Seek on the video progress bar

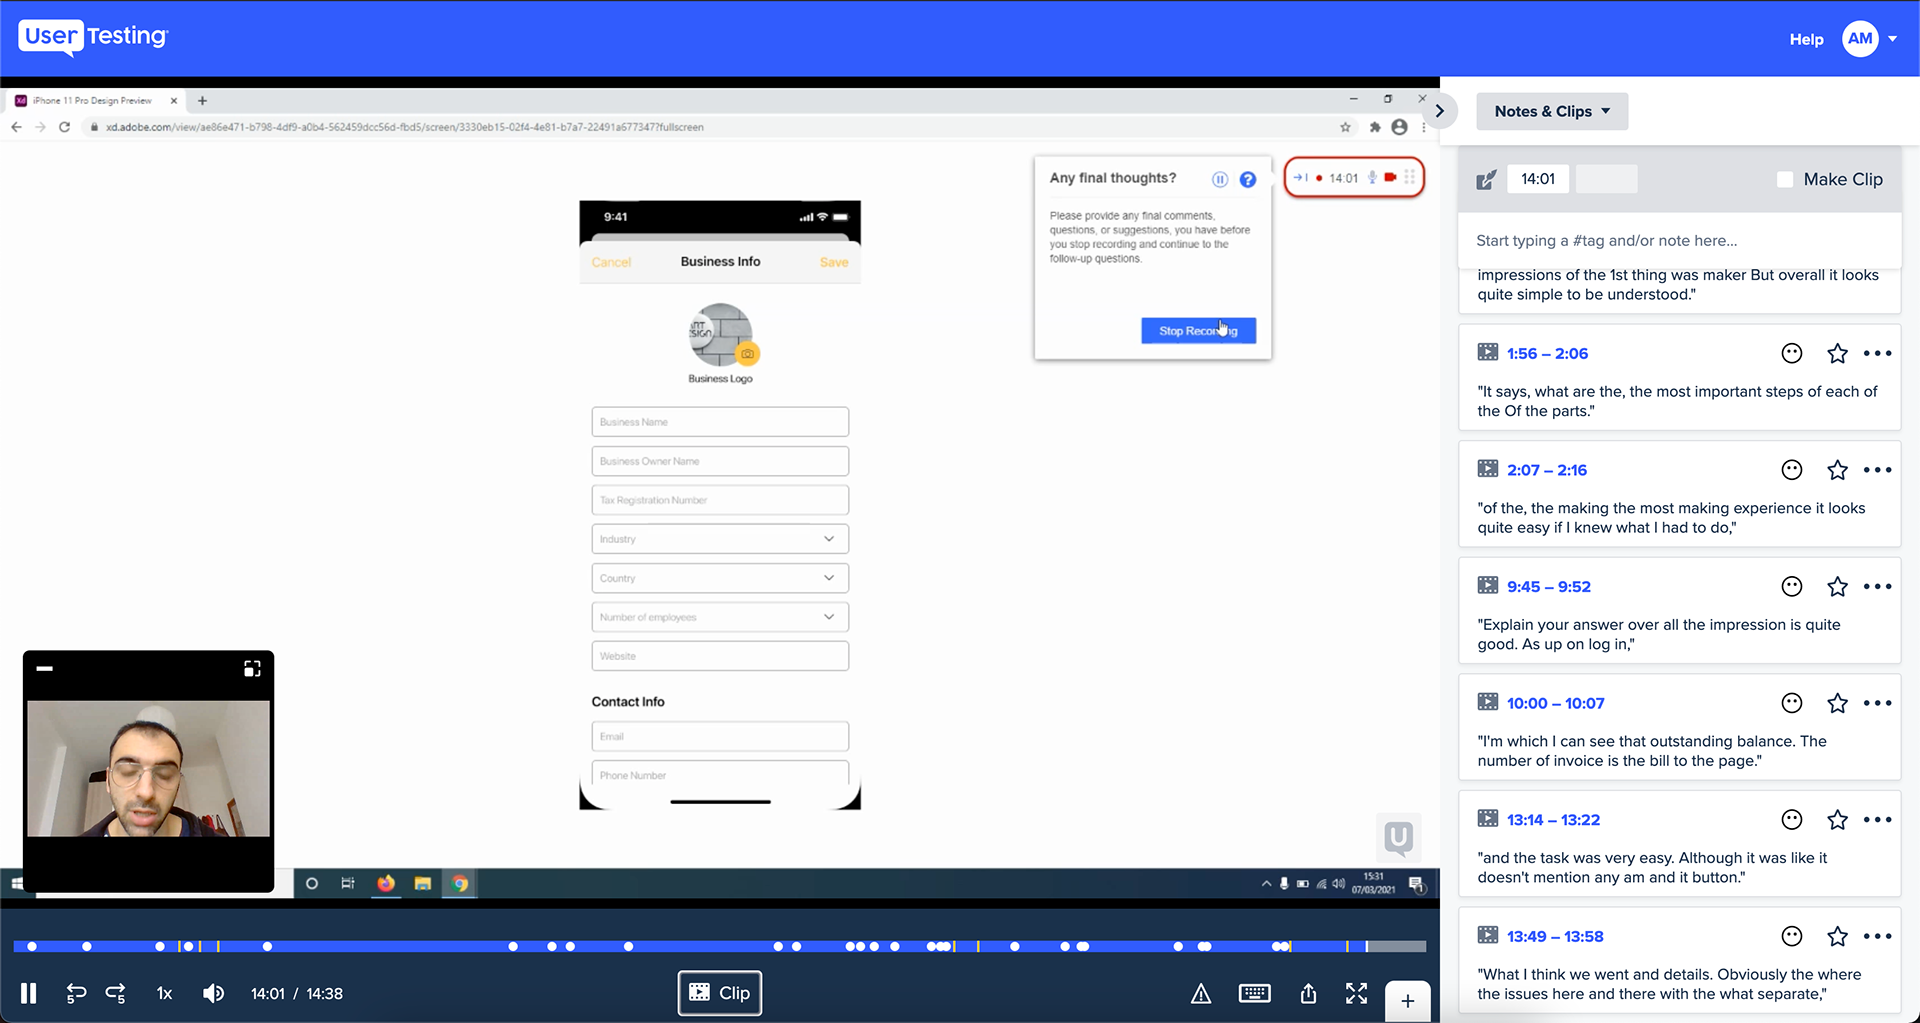click(x=719, y=946)
